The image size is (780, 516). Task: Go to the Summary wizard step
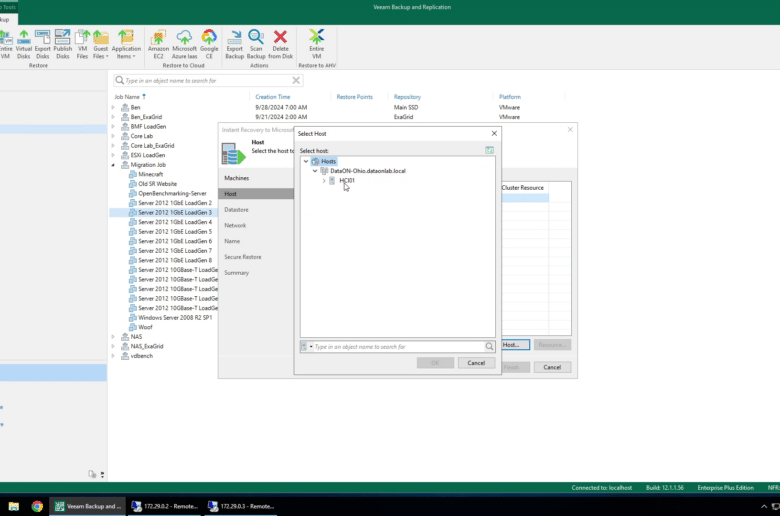click(236, 273)
